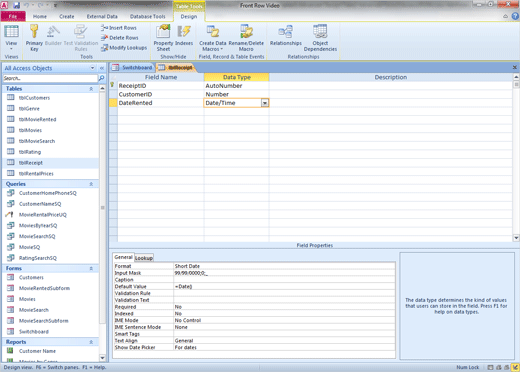Open the View button in the ribbon
Viewport: 520px width, 372px height.
tap(11, 37)
